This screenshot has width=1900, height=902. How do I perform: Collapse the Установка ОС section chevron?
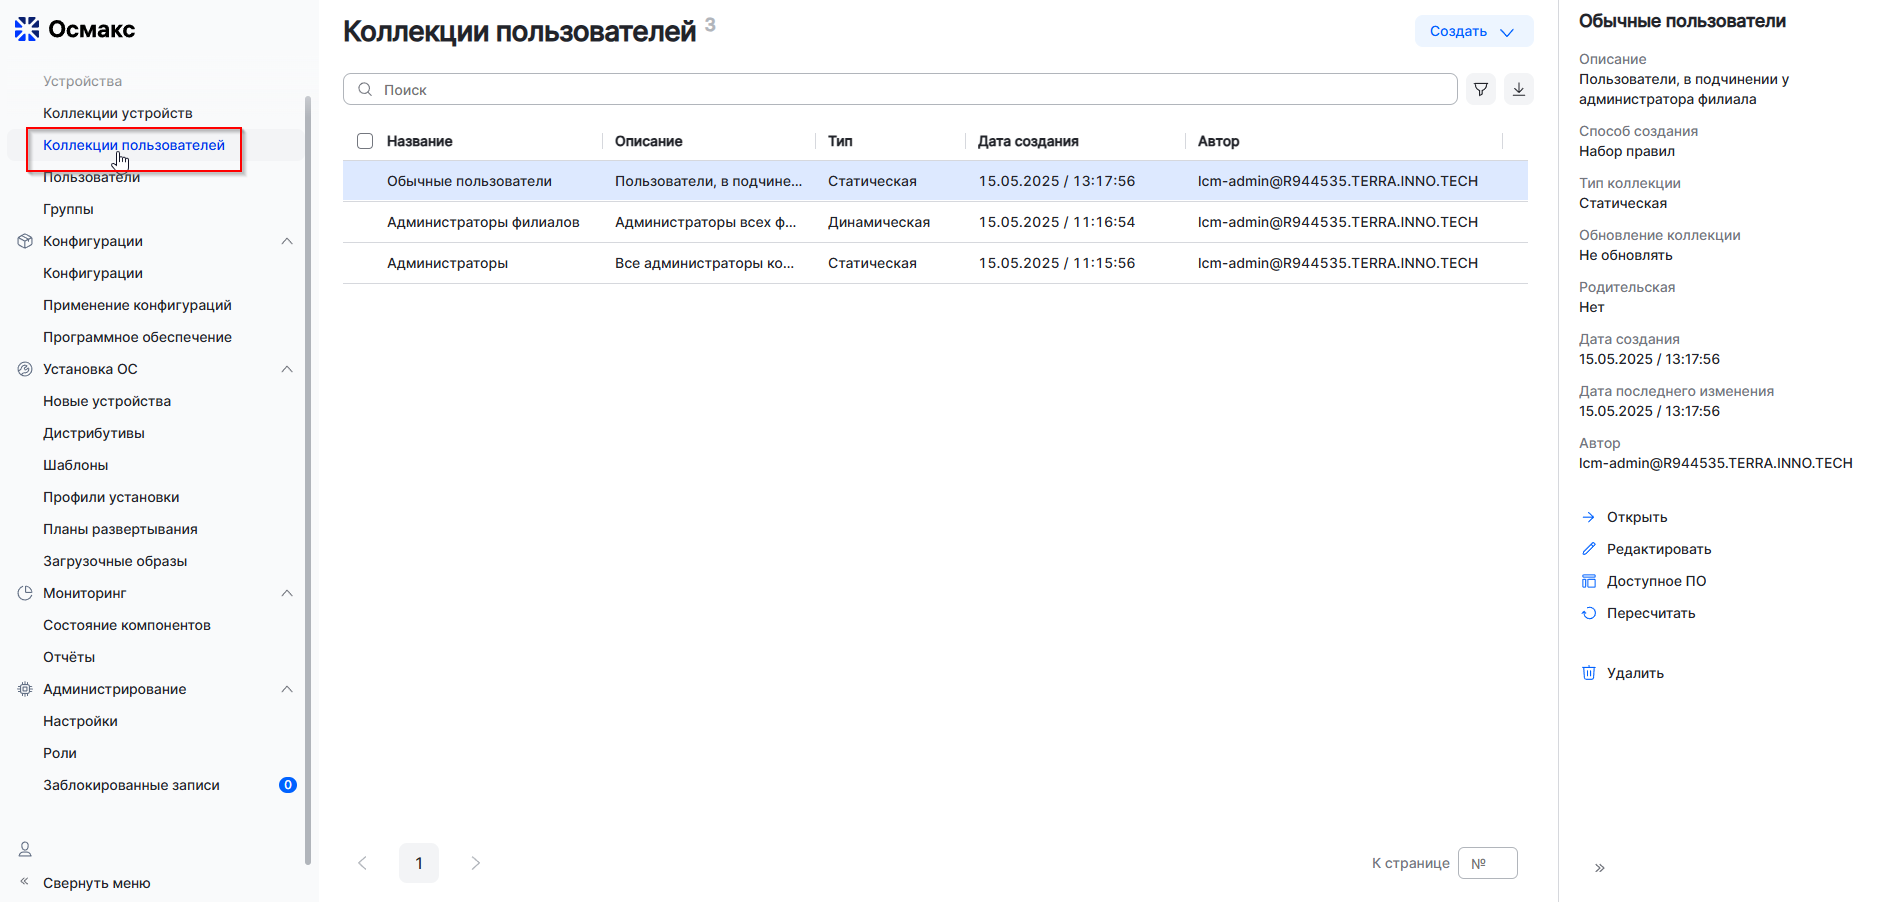coord(288,368)
